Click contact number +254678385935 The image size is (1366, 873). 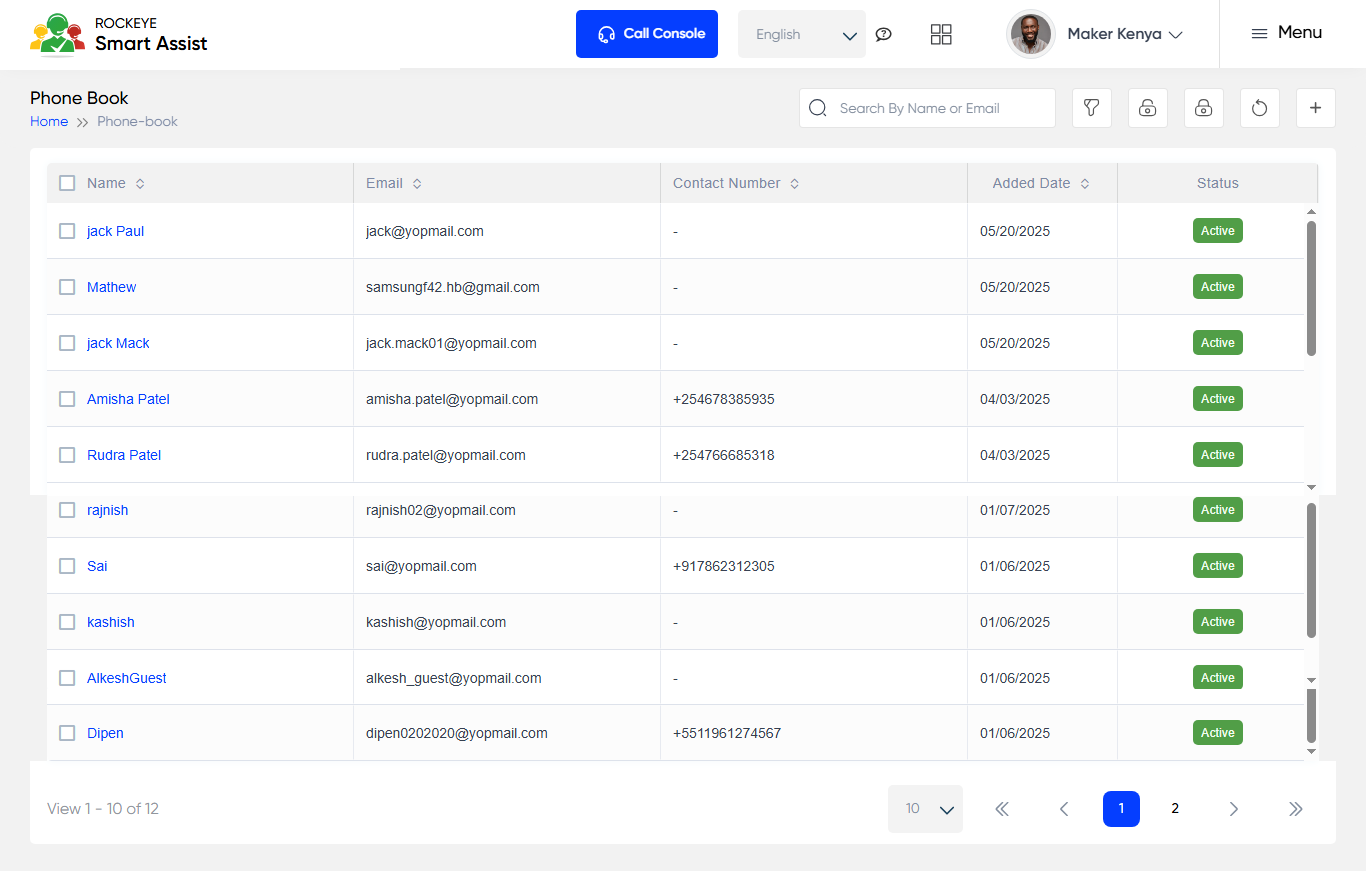click(x=724, y=399)
